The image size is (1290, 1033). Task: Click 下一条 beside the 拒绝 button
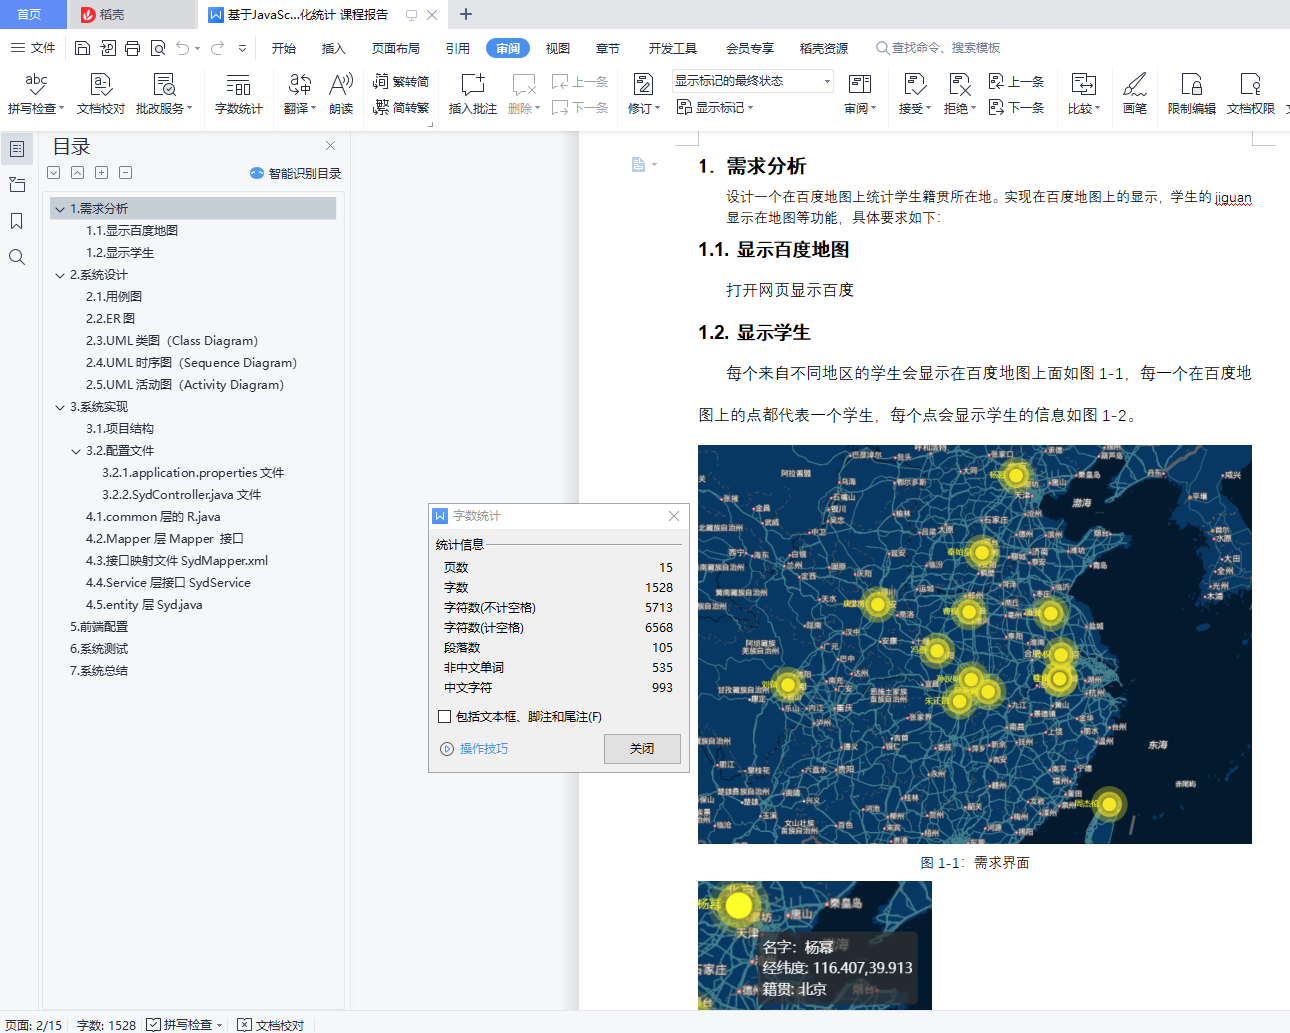point(1016,108)
